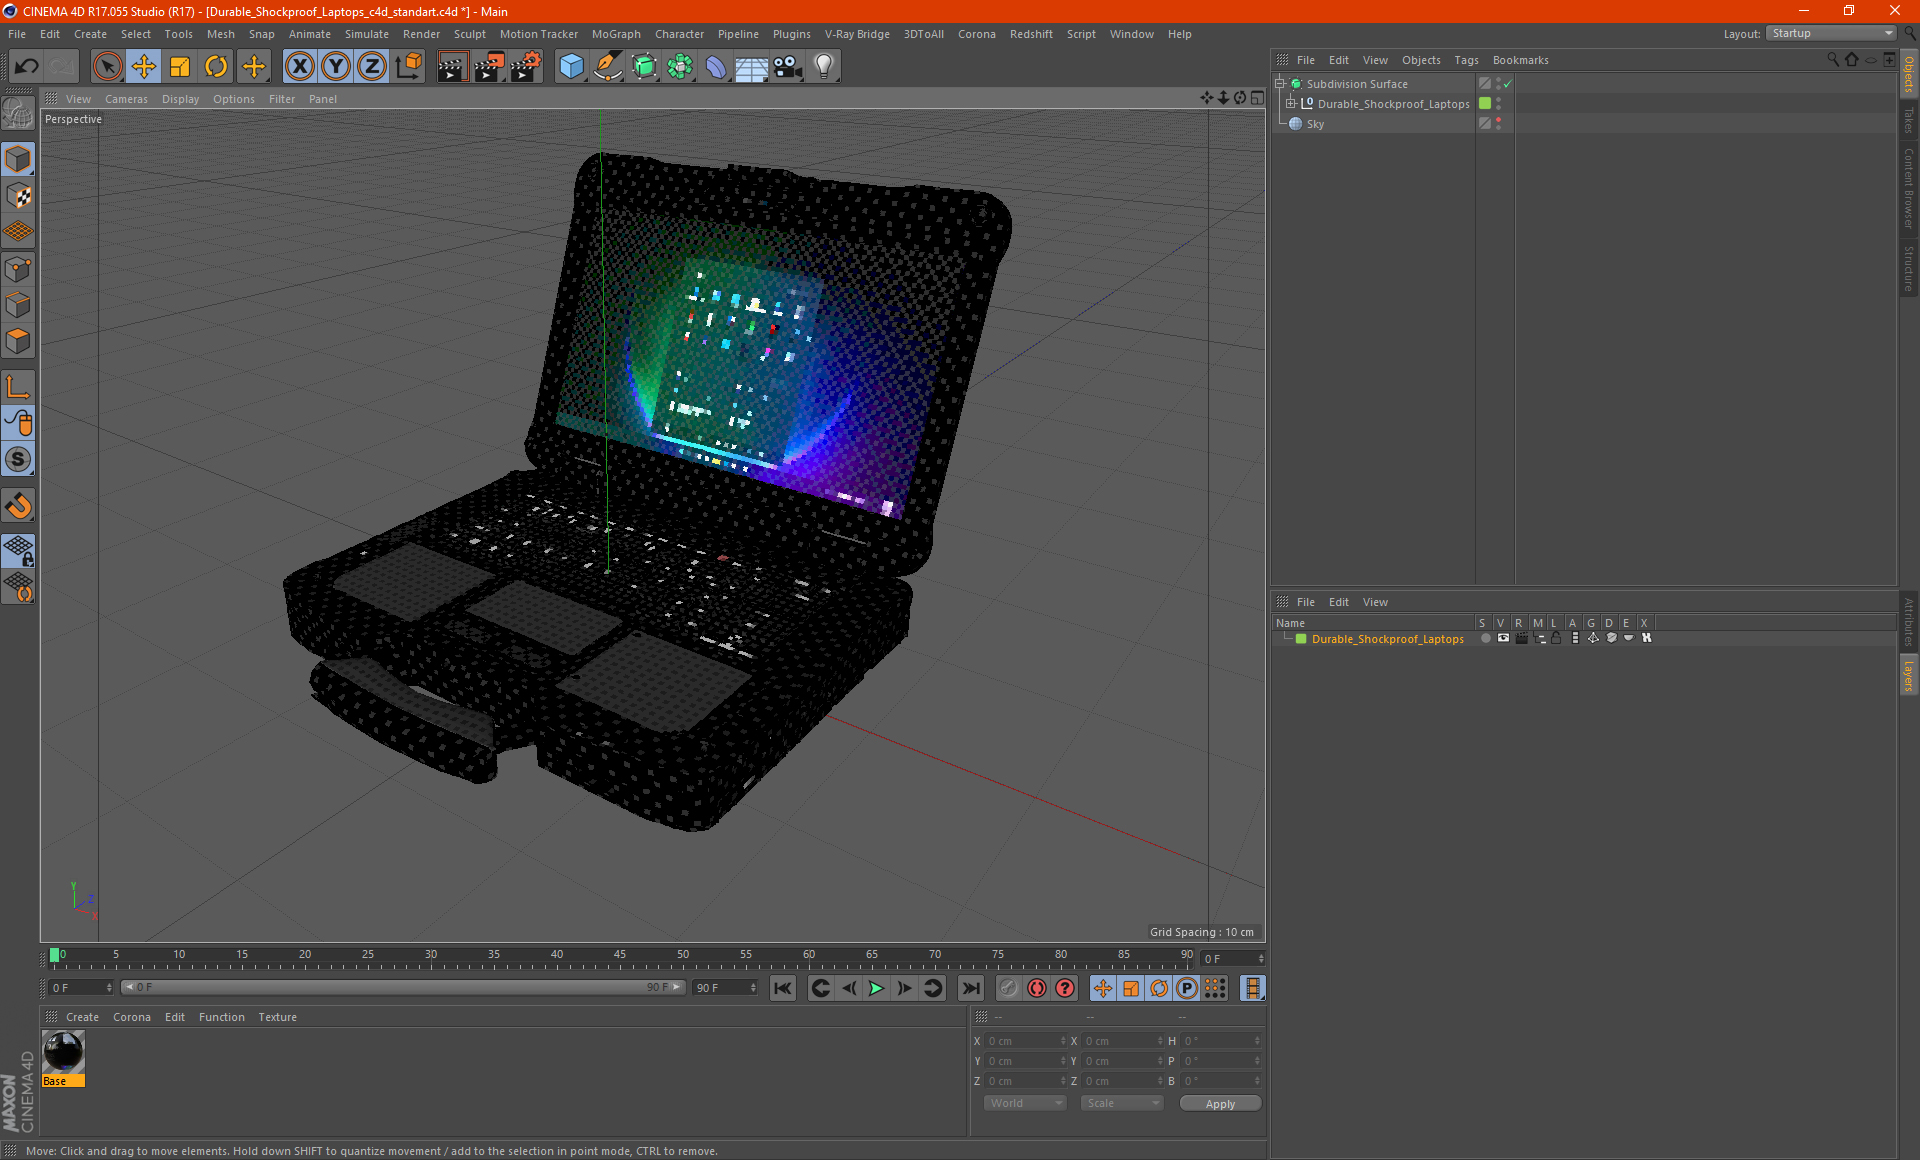The height and width of the screenshot is (1160, 1920).
Task: Click end frame 90 F stepper field
Action: coord(726,987)
